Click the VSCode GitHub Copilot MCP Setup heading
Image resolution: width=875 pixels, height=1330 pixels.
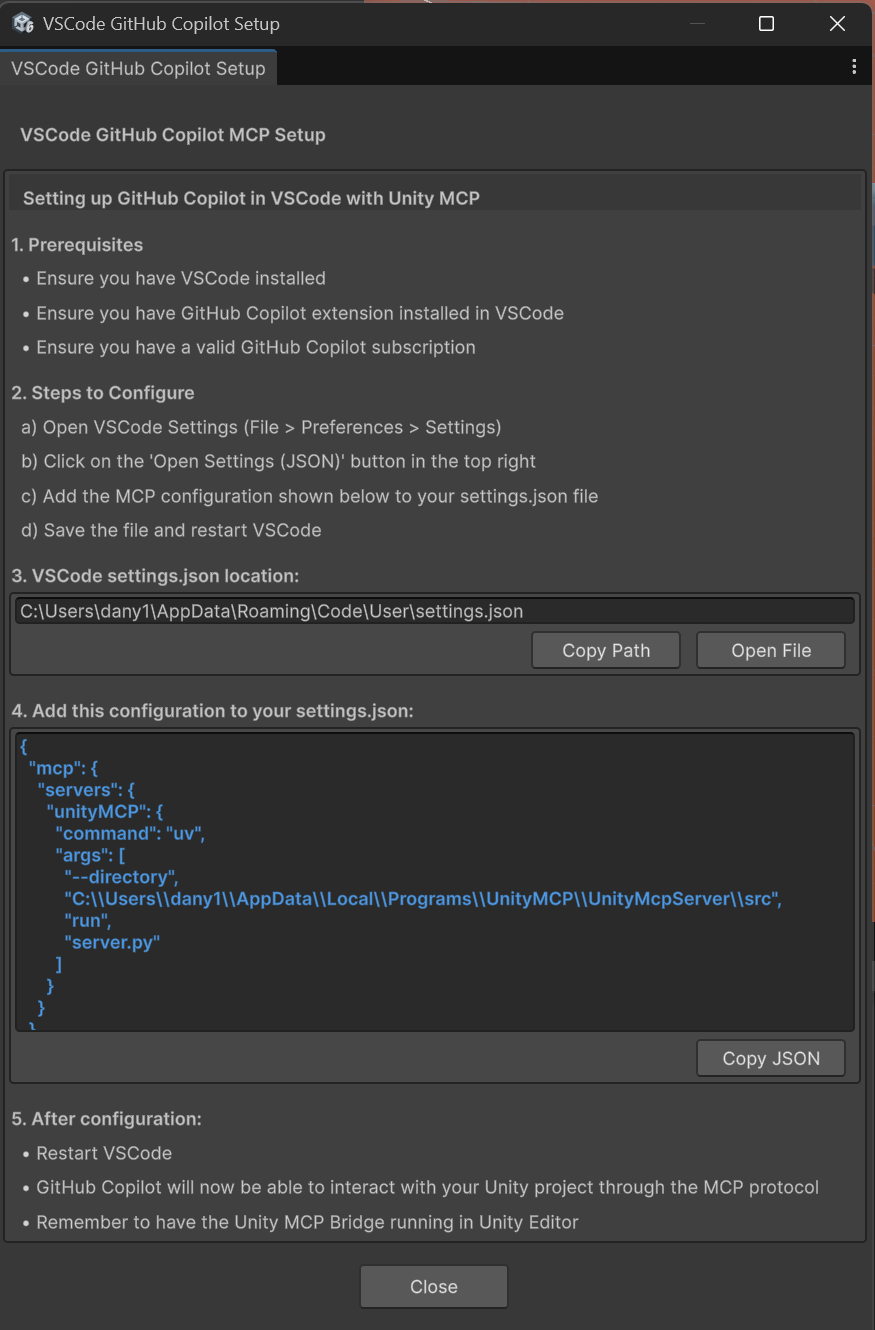(173, 135)
